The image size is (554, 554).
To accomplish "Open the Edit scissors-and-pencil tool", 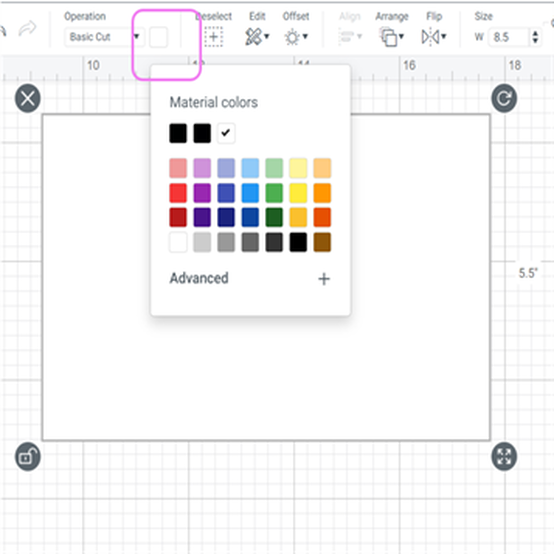I will 253,37.
